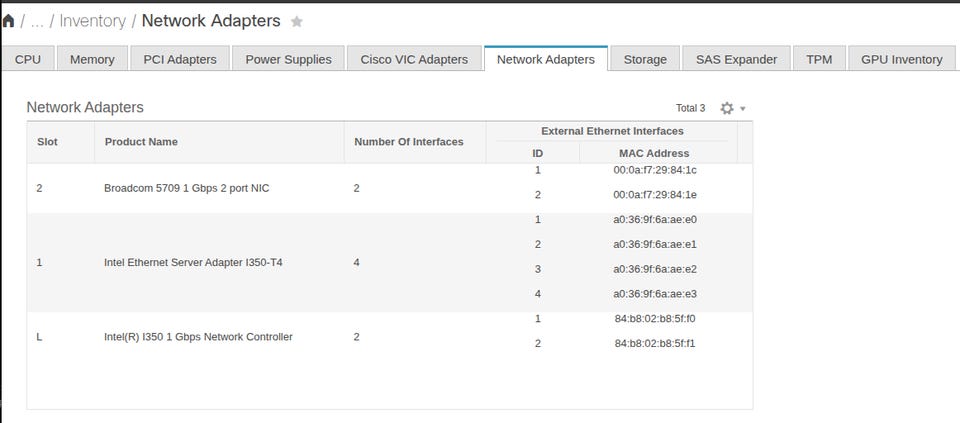
Task: Open Cisco VIC Adapters tab
Action: tap(414, 59)
